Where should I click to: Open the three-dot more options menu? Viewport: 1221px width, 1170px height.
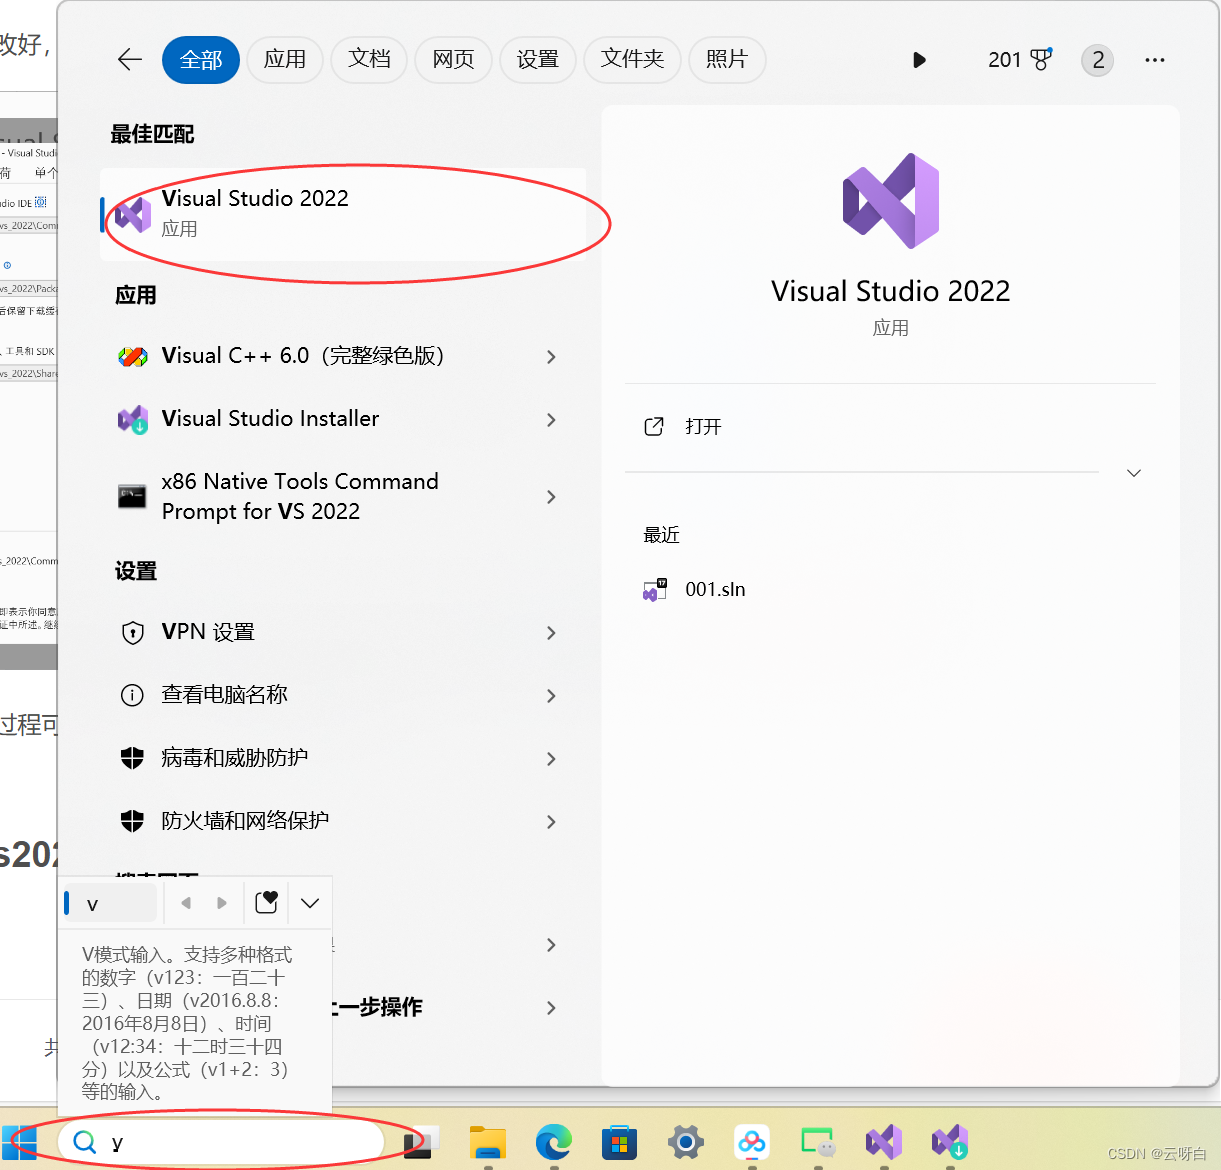tap(1155, 60)
